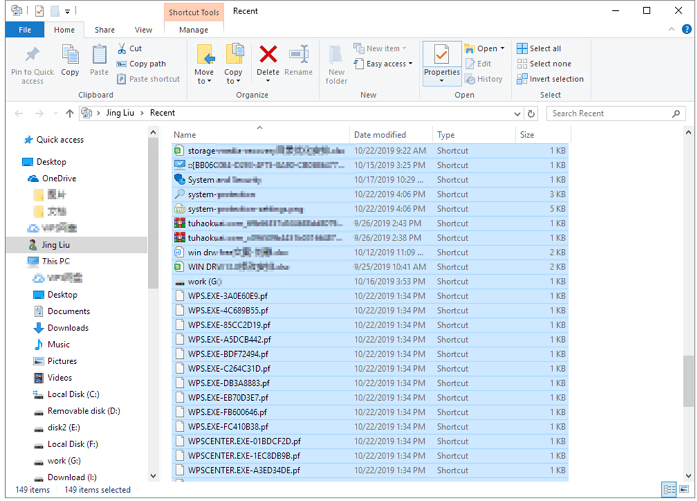Click the Refresh button

click(531, 114)
